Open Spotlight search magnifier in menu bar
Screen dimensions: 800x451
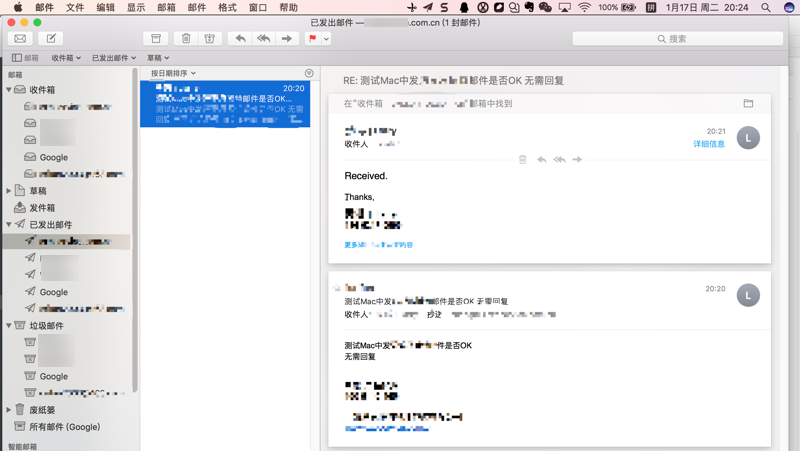pyautogui.click(x=766, y=7)
